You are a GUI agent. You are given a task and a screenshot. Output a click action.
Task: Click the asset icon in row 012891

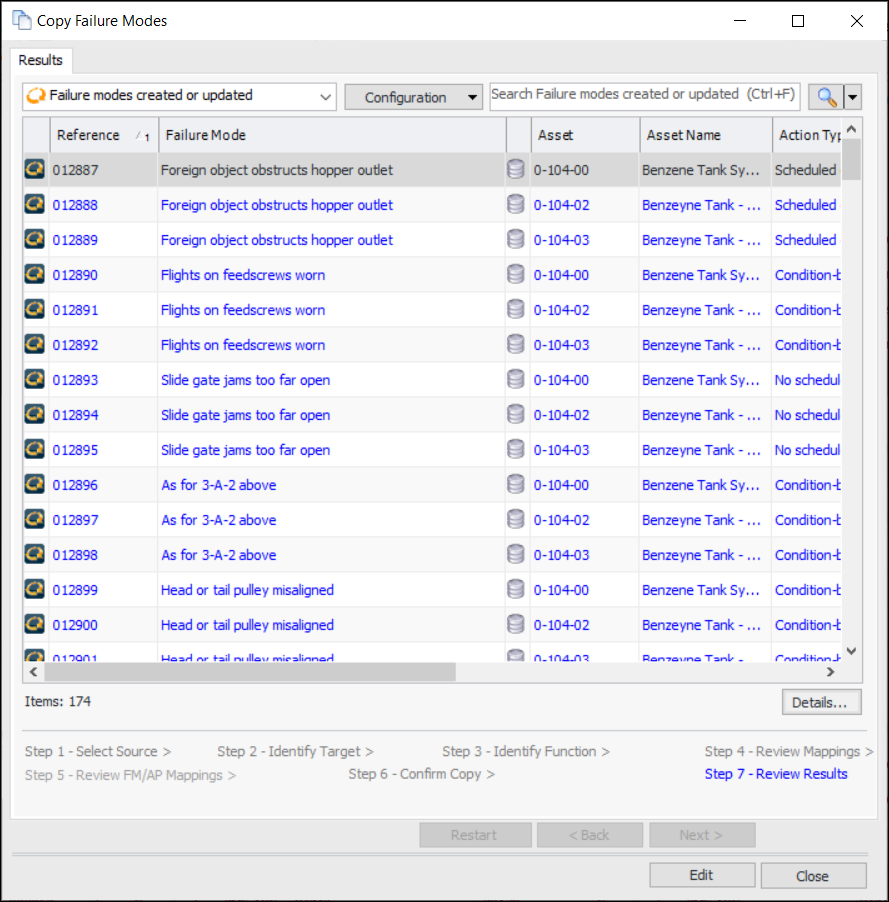516,310
